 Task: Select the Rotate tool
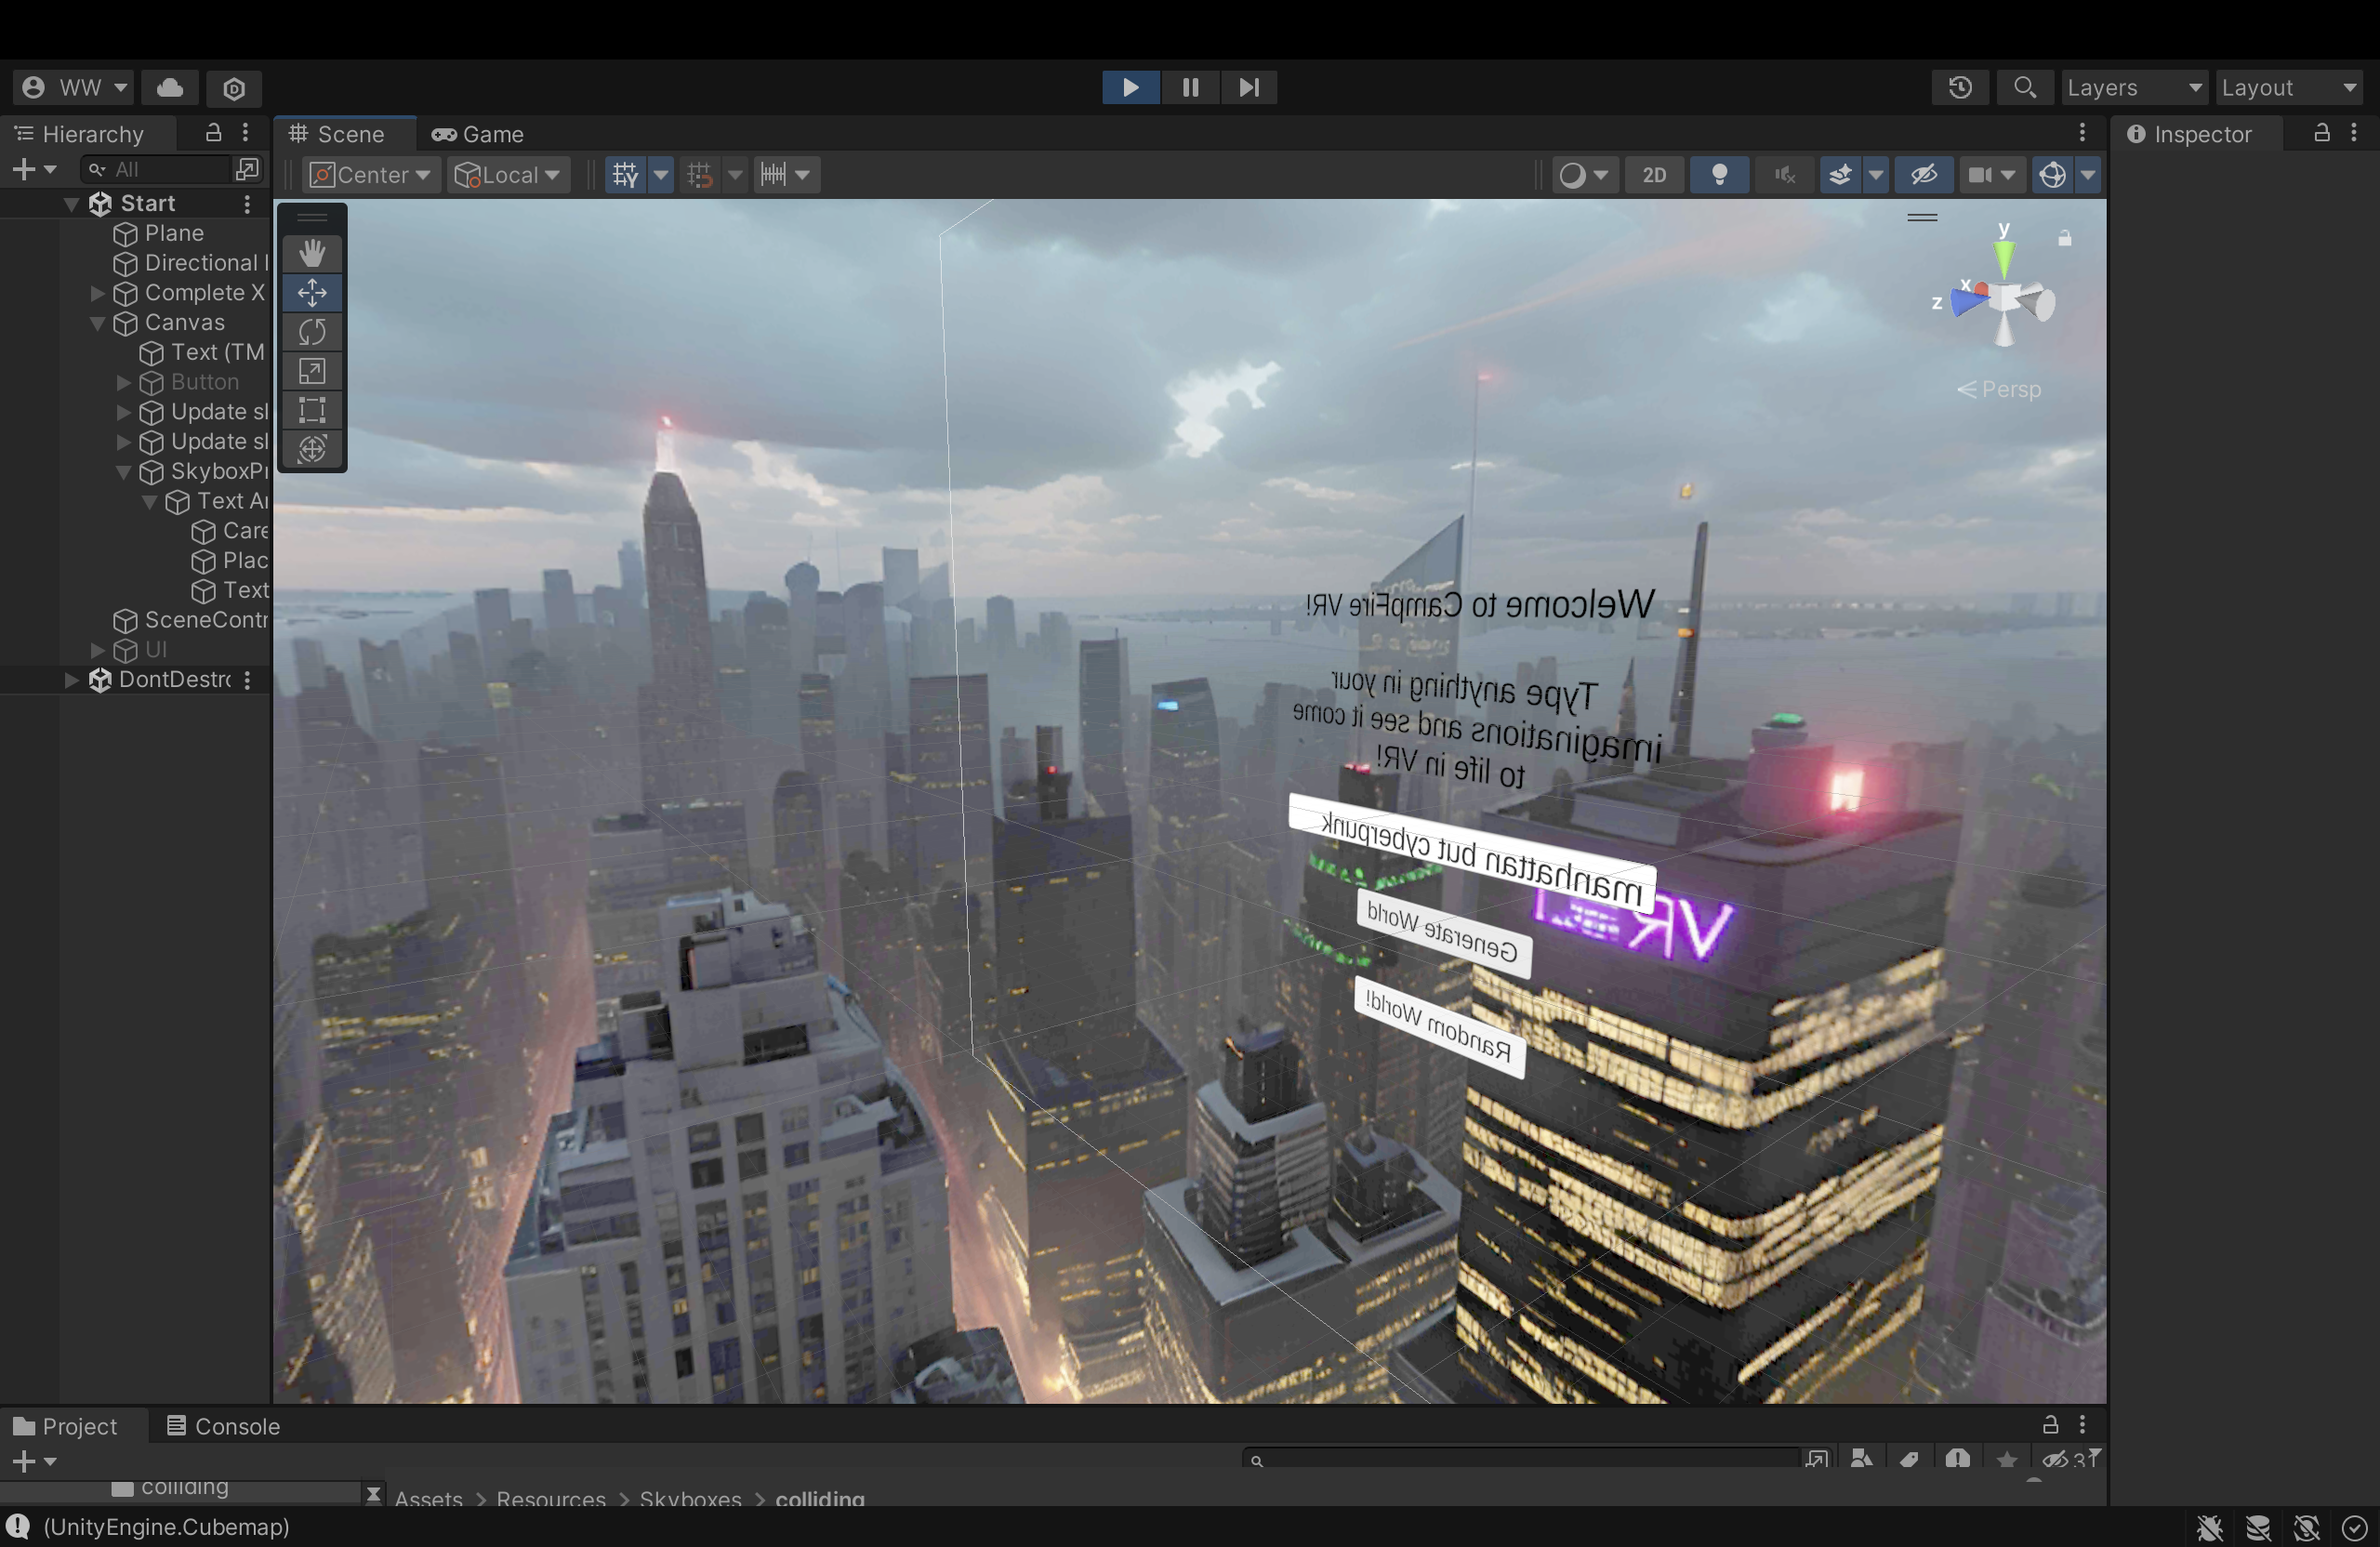point(312,332)
